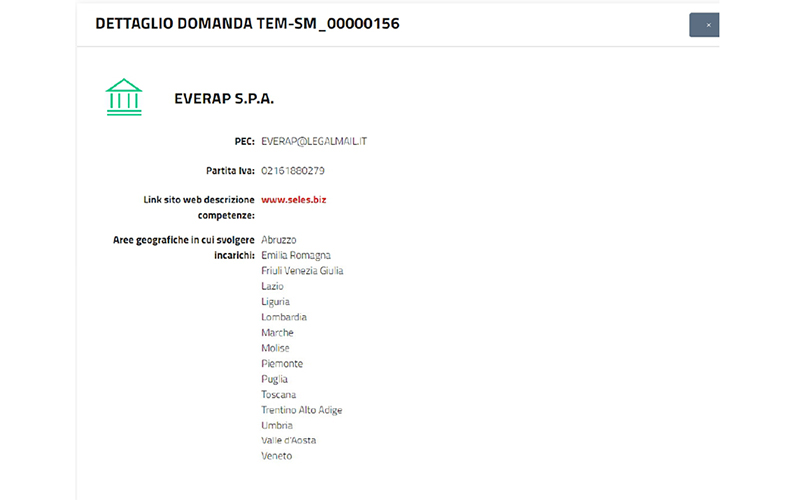The height and width of the screenshot is (500, 800).
Task: Select Puglia in the regions list
Action: [274, 379]
